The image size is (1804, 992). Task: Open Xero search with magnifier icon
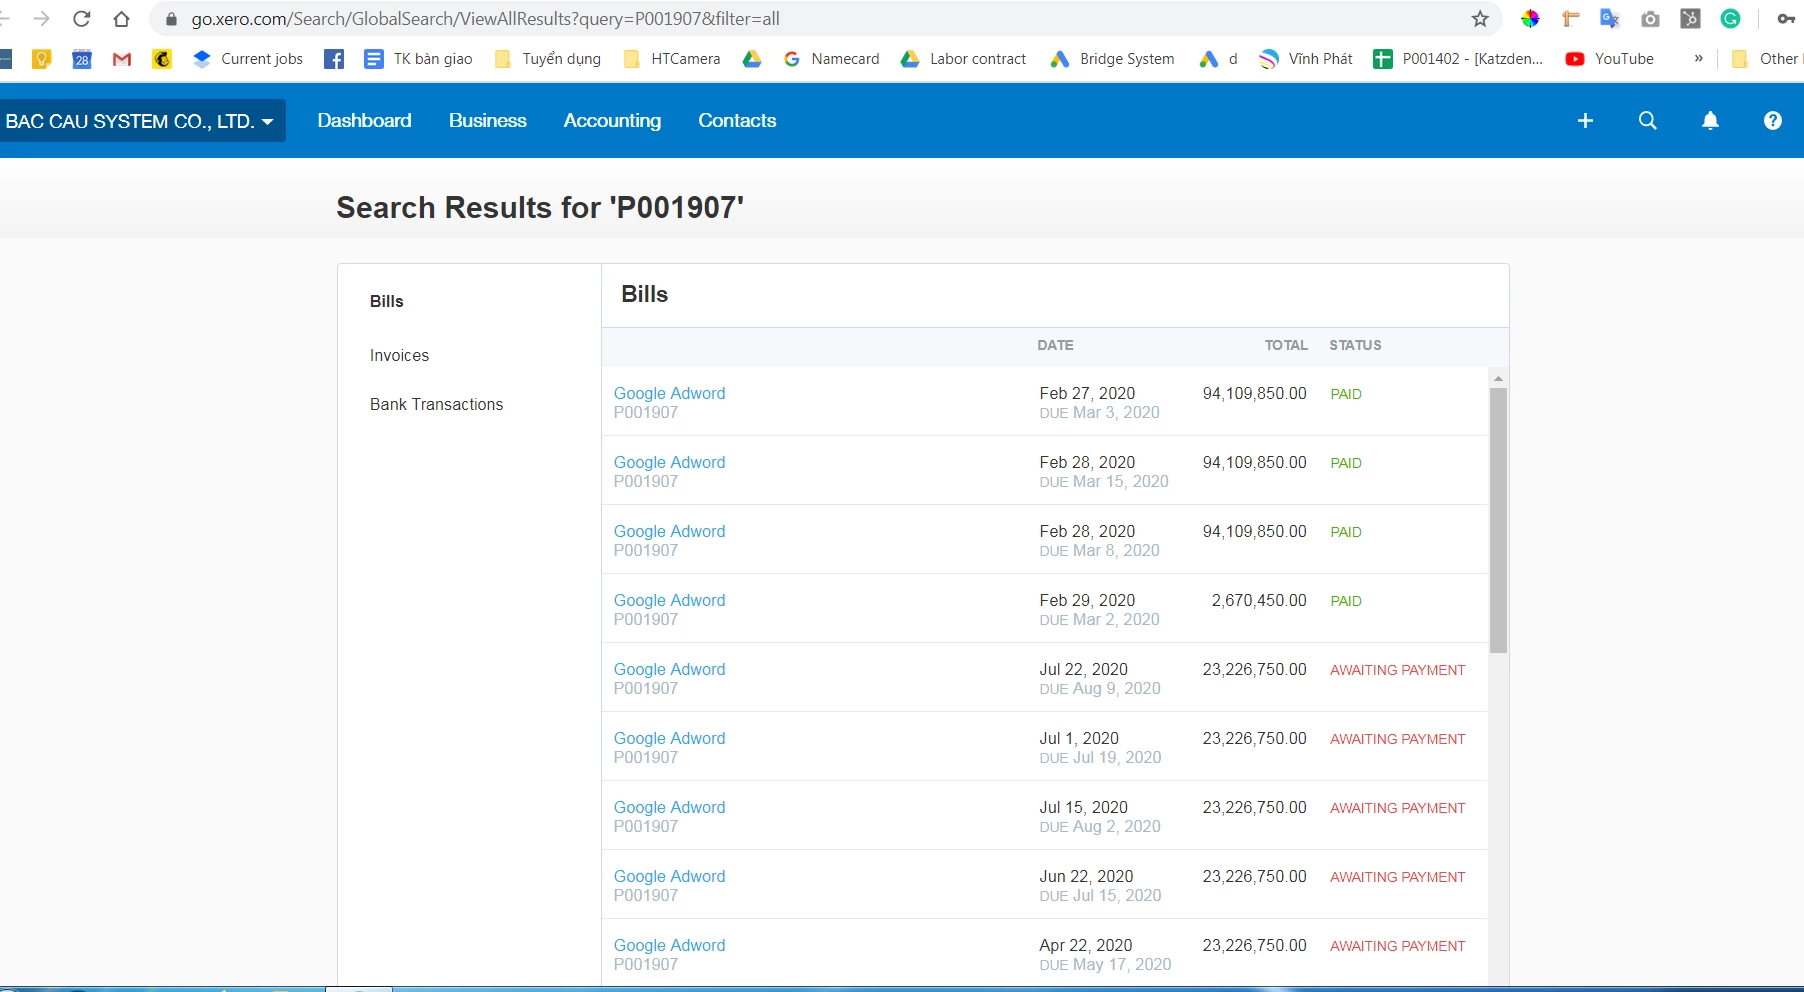(1648, 121)
